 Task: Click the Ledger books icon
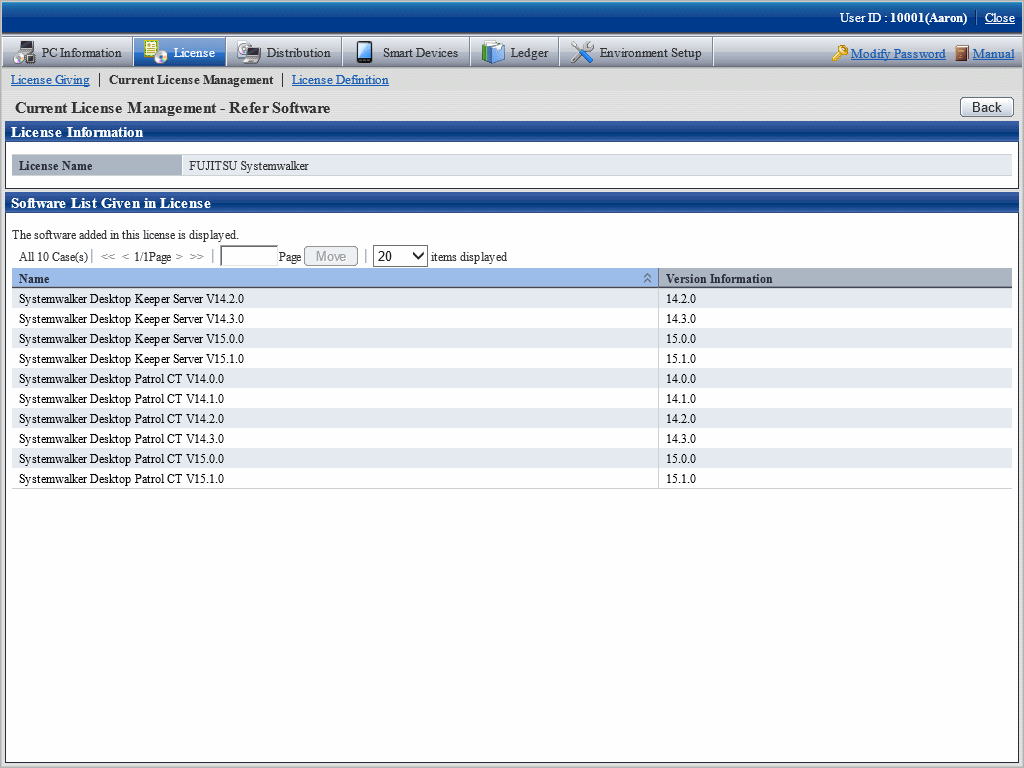(493, 52)
